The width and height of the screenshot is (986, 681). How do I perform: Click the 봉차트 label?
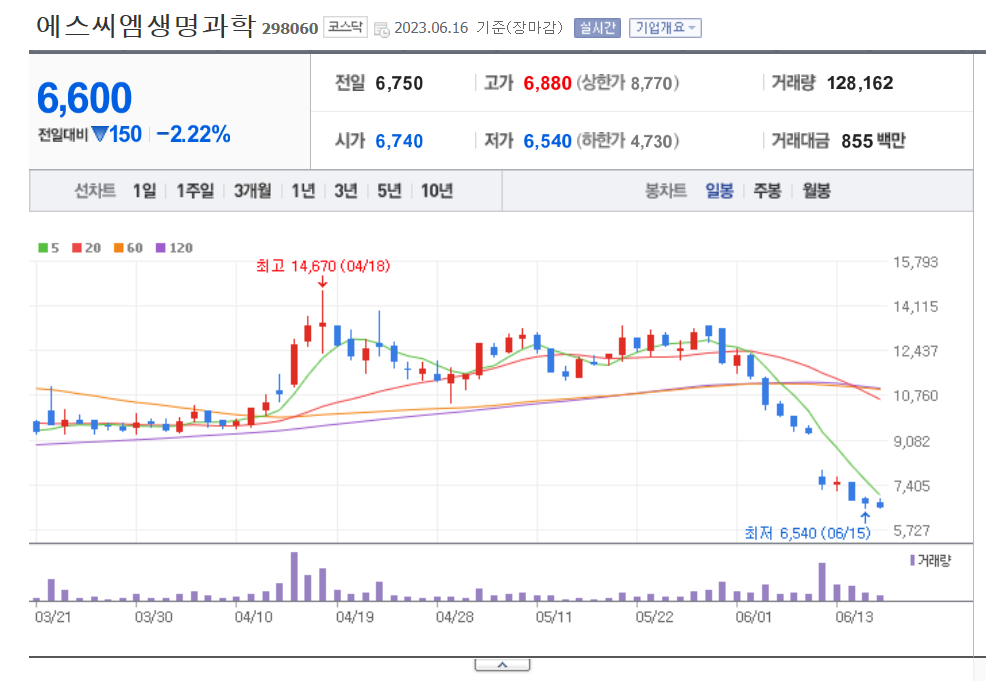[x=666, y=191]
